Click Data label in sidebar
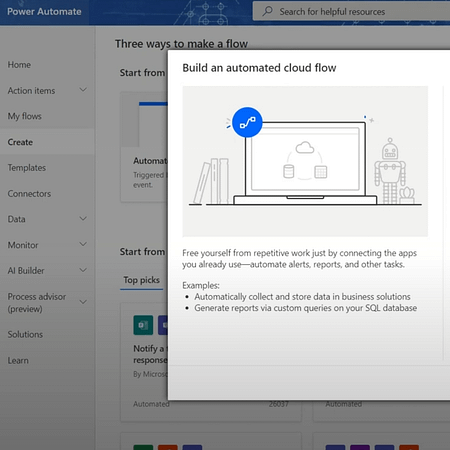The height and width of the screenshot is (450, 450). [17, 219]
